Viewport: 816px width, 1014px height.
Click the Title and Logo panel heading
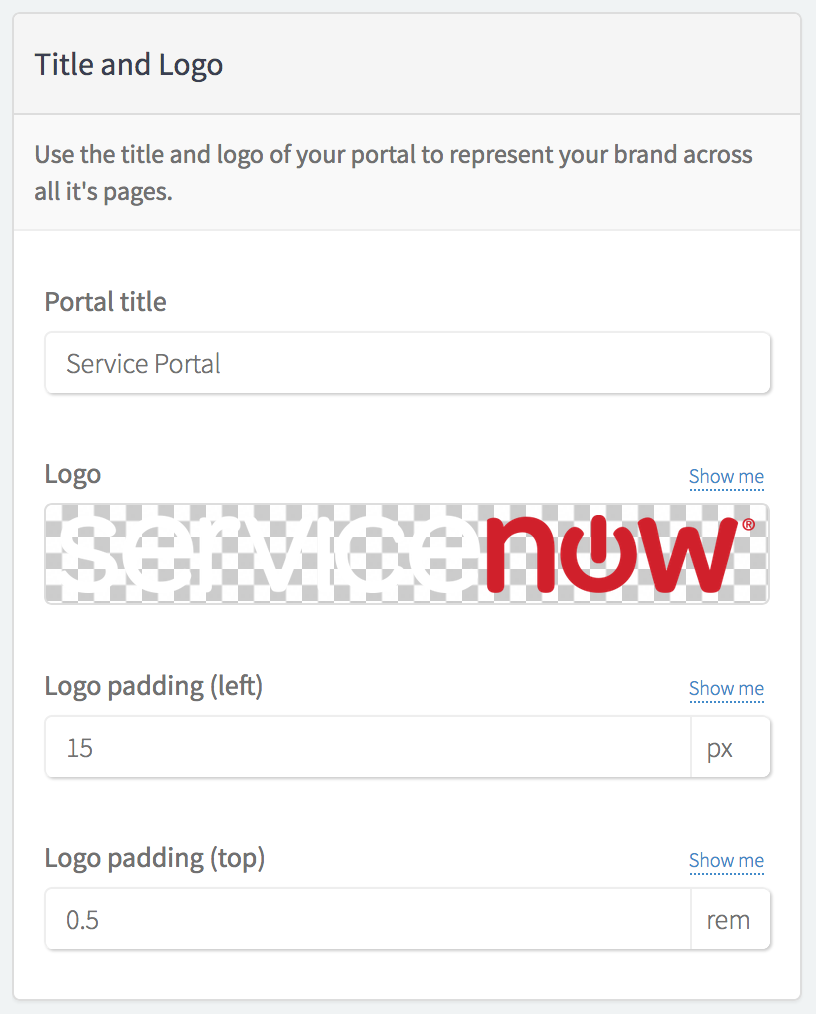point(129,65)
